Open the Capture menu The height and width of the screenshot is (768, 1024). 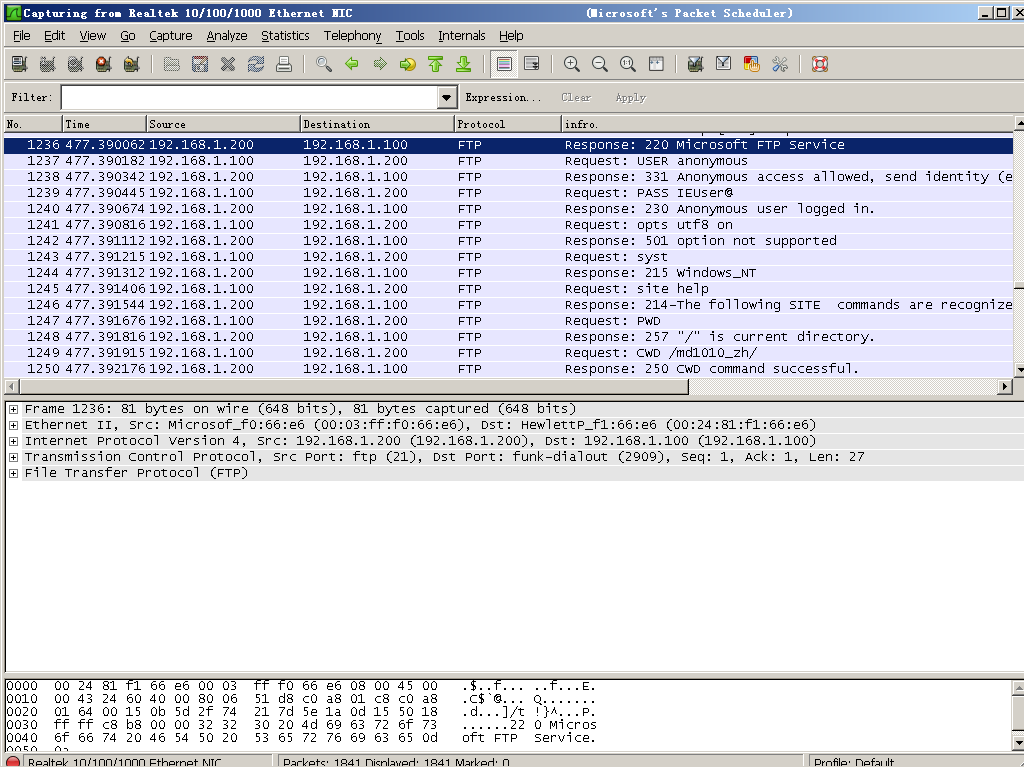pyautogui.click(x=170, y=36)
